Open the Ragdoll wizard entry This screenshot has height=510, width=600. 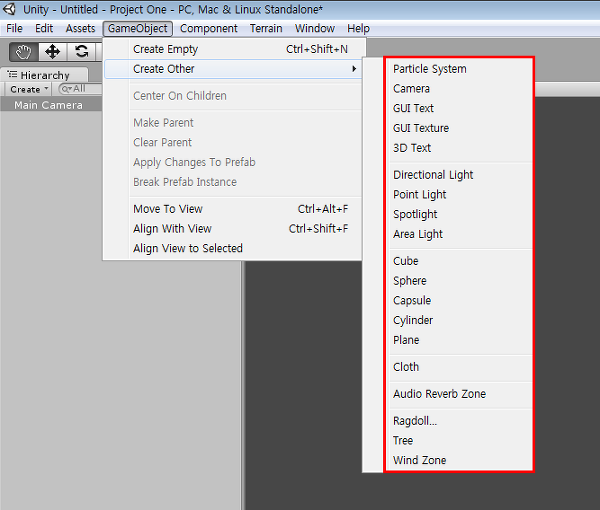coord(458,421)
